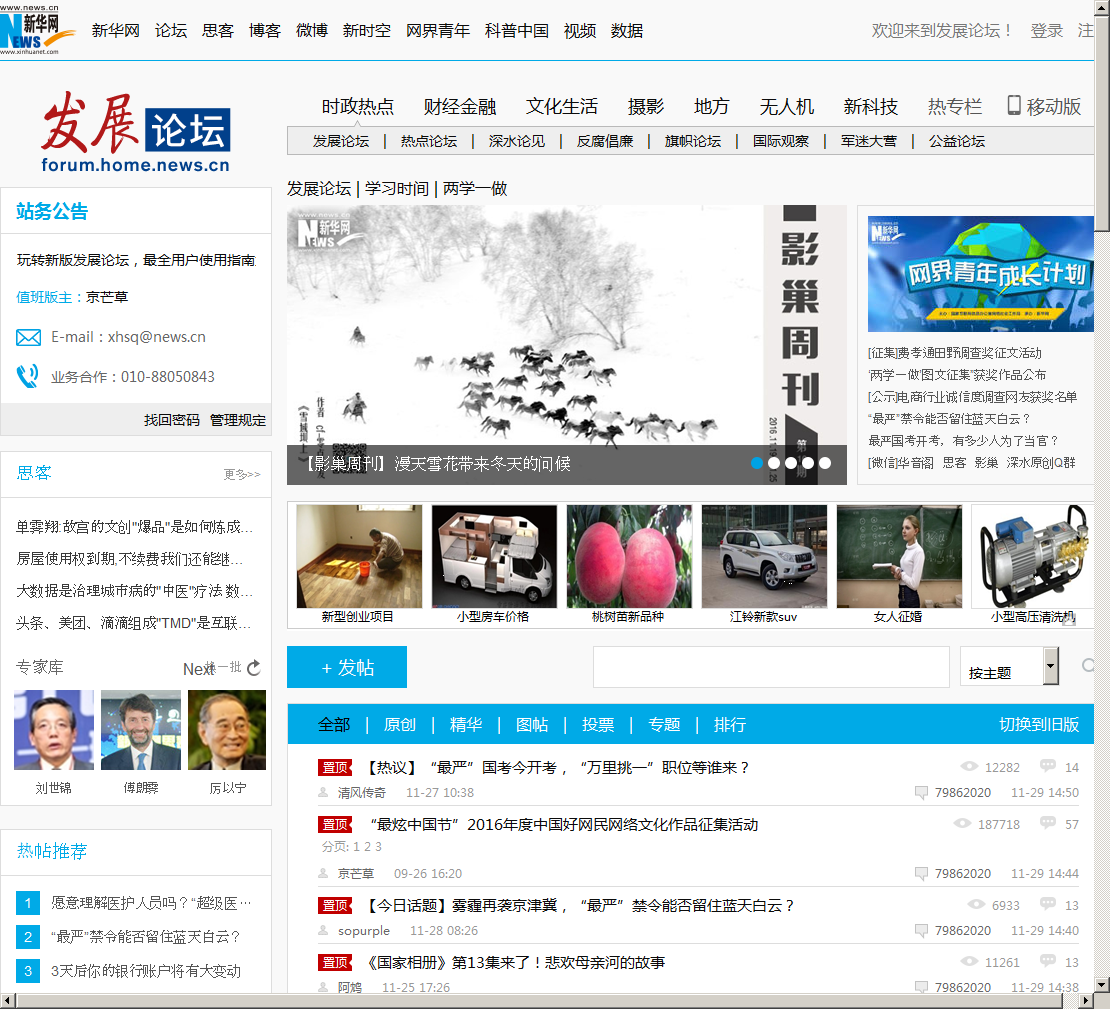Open 3天后你的银行账户将有大变动 hot post
Viewport: 1110px width, 1009px height.
point(146,971)
